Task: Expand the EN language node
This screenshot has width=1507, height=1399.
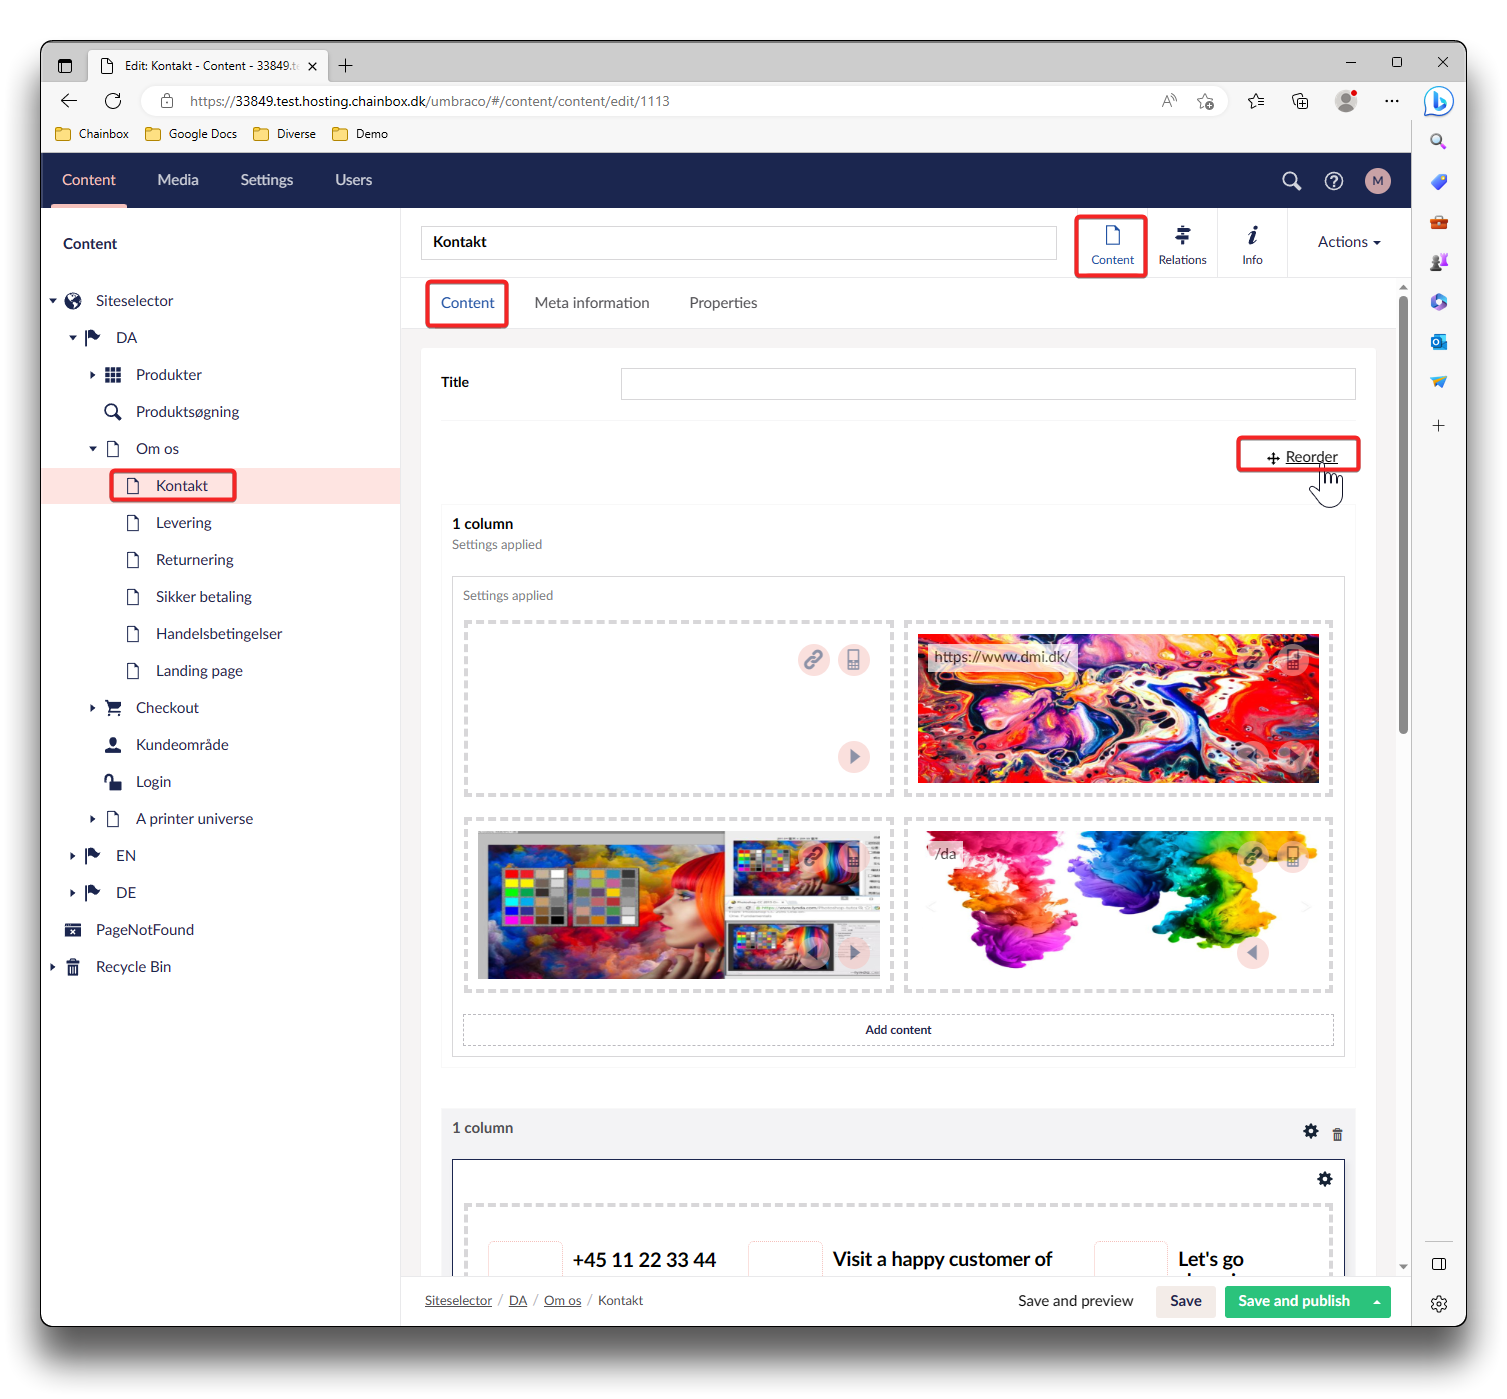Action: click(x=72, y=856)
